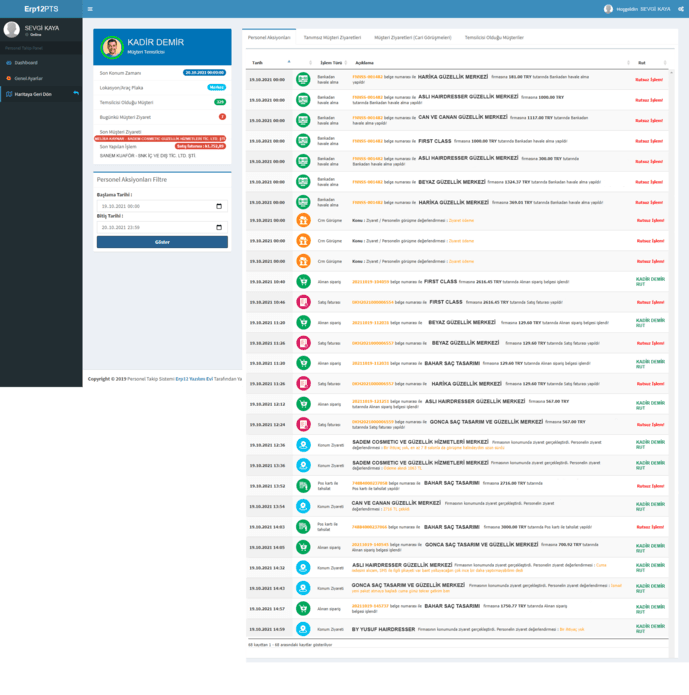This screenshot has width=689, height=695.
Task: Toggle the sidebar hamburger menu icon
Action: point(90,9)
